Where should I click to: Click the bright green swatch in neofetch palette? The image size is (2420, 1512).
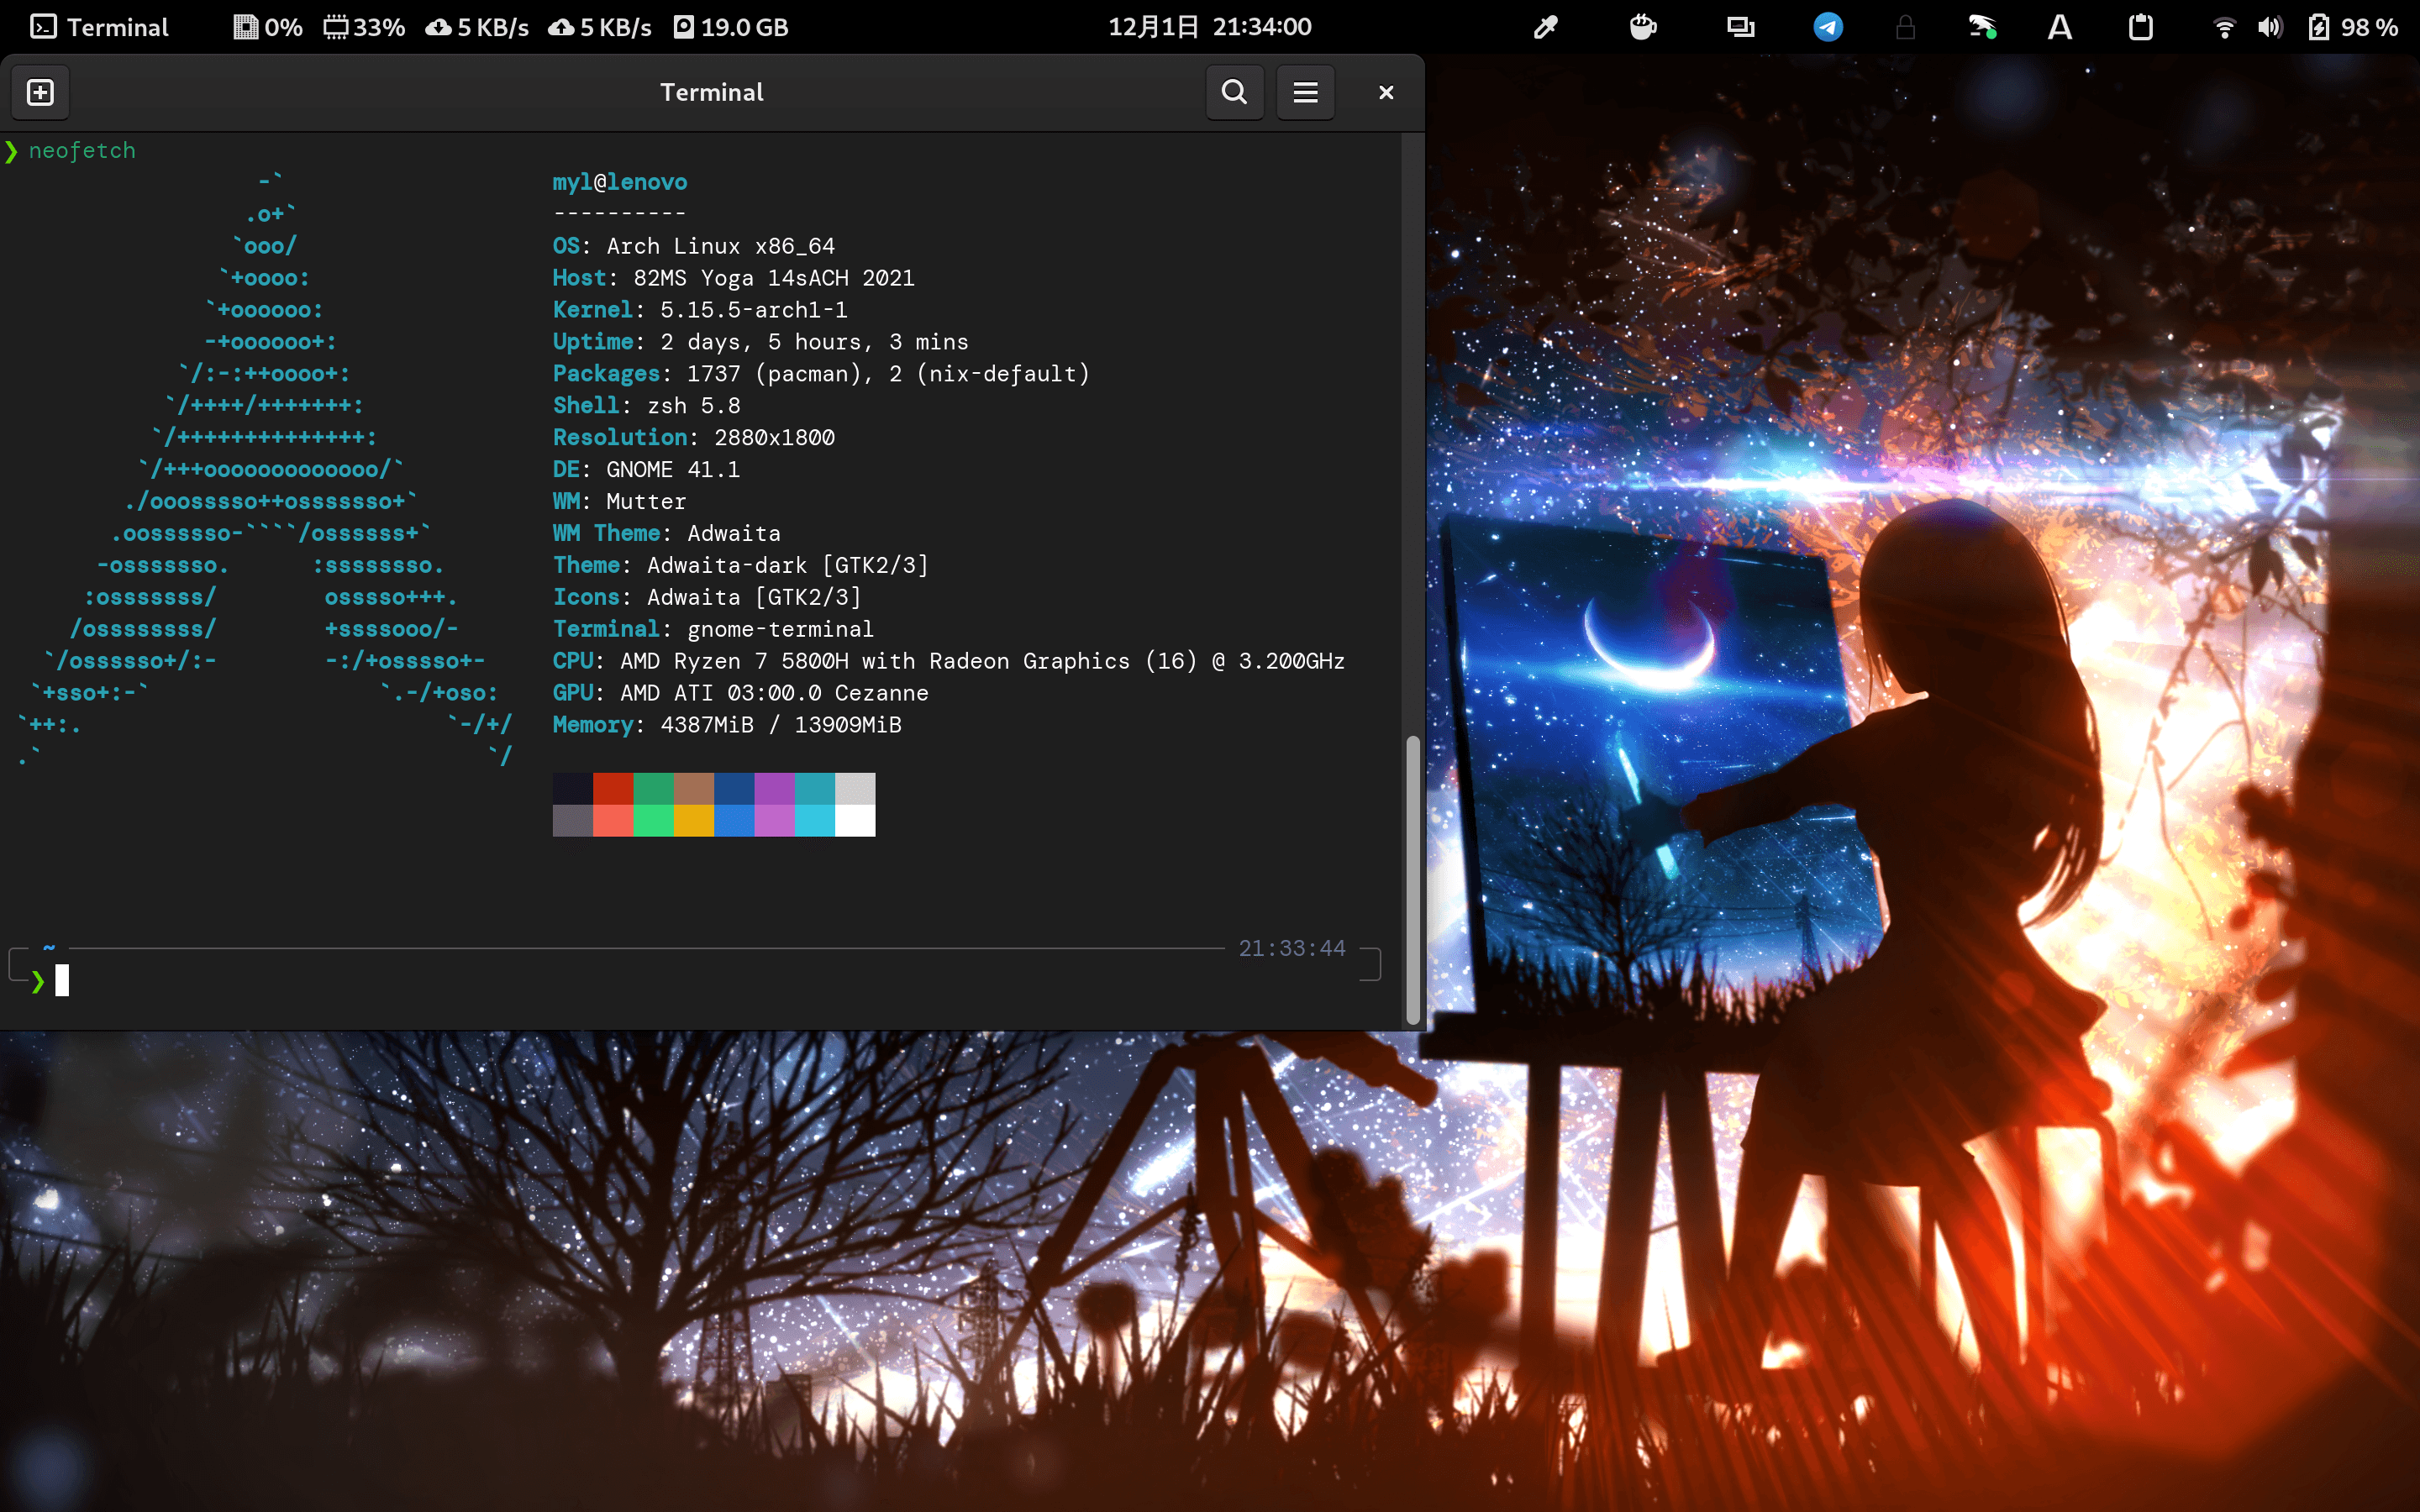653,820
